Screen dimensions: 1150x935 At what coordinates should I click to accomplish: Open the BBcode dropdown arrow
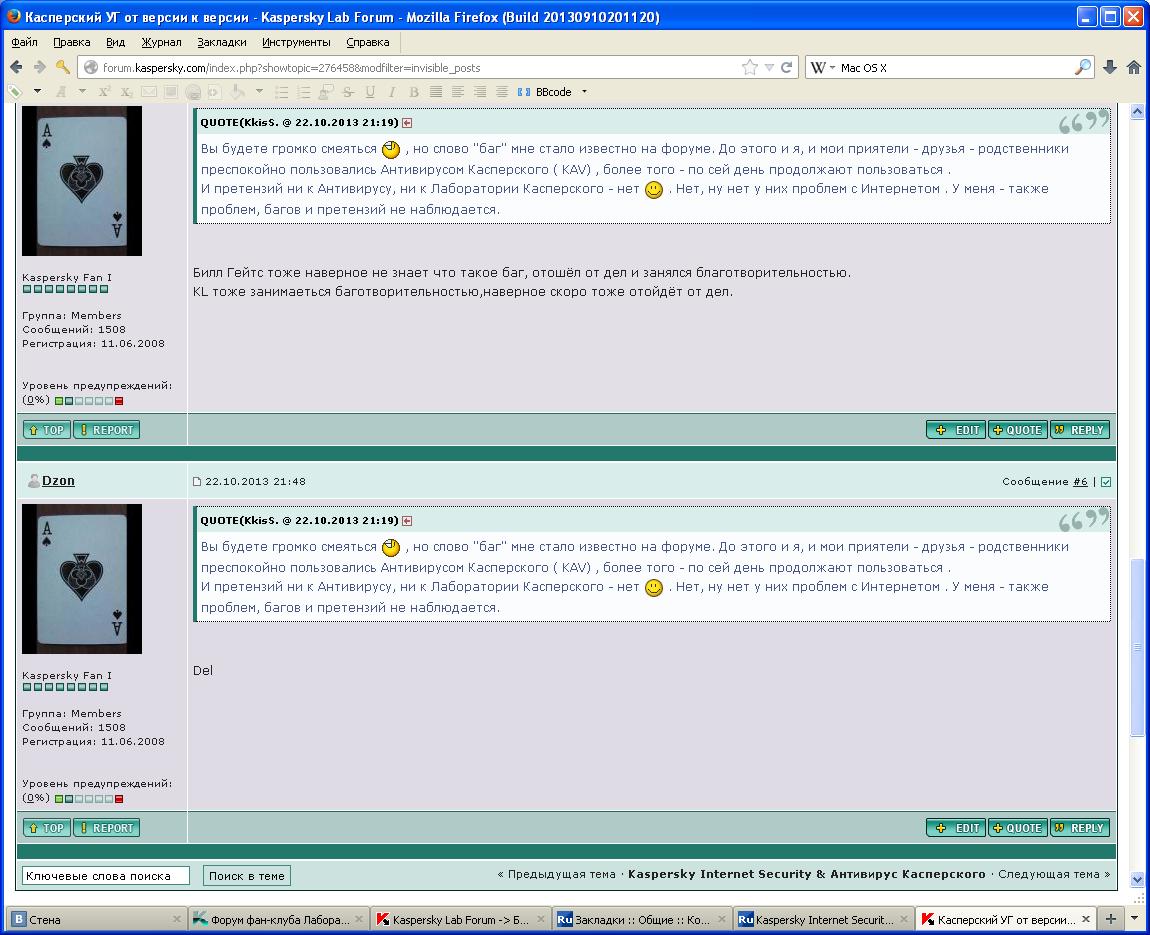tap(585, 92)
